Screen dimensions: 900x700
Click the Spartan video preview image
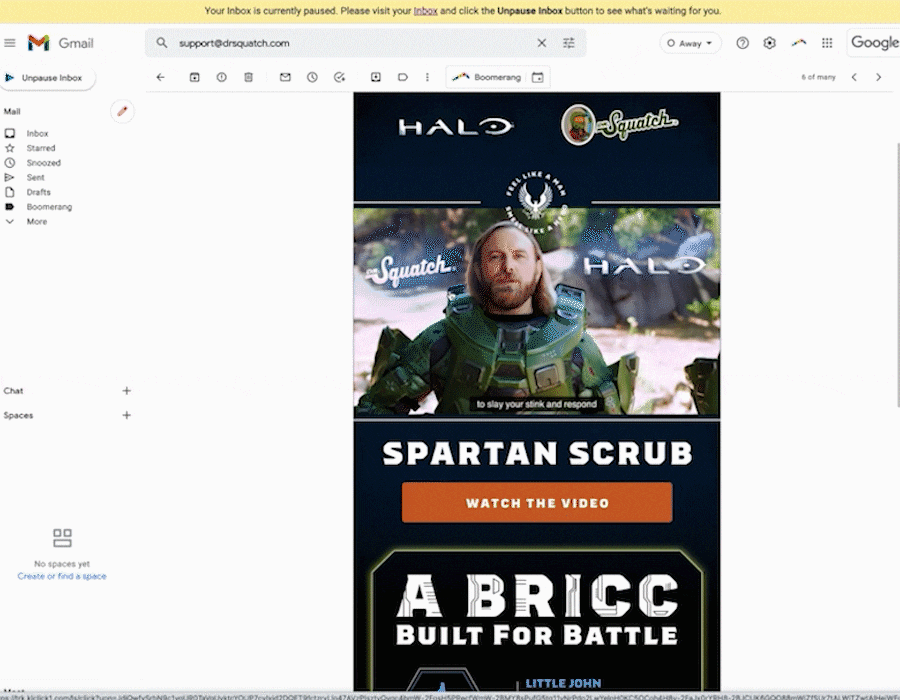pyautogui.click(x=537, y=311)
